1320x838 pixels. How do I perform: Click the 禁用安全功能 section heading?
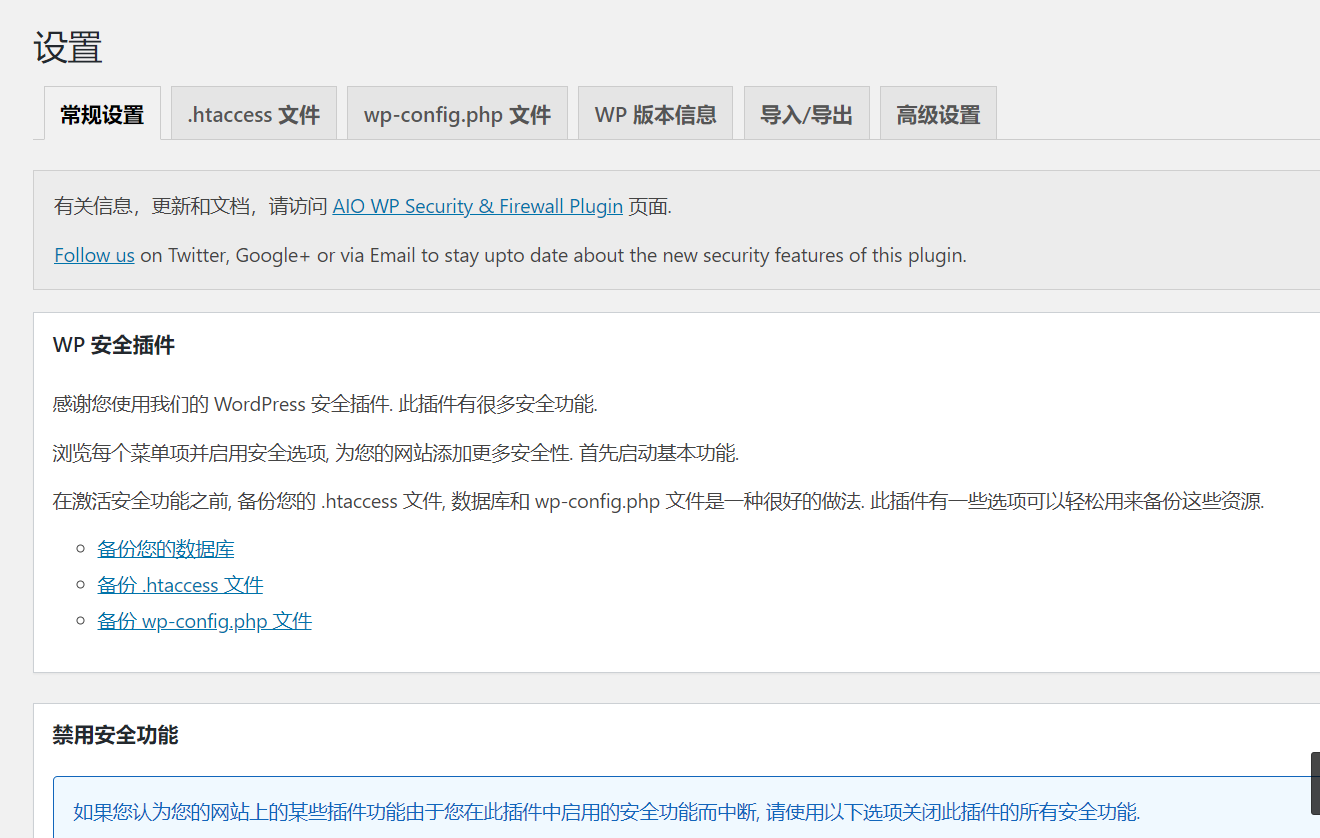coord(115,735)
